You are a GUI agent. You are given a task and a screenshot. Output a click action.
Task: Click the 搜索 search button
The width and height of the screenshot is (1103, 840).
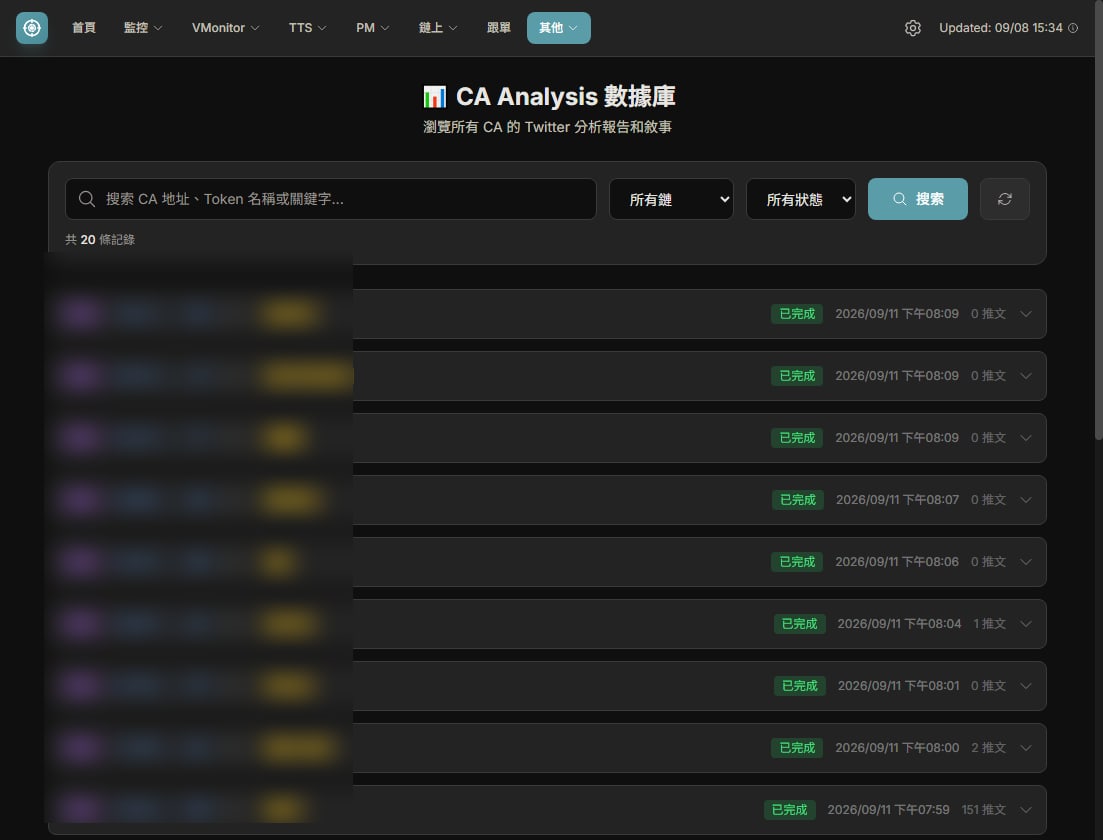coord(917,199)
